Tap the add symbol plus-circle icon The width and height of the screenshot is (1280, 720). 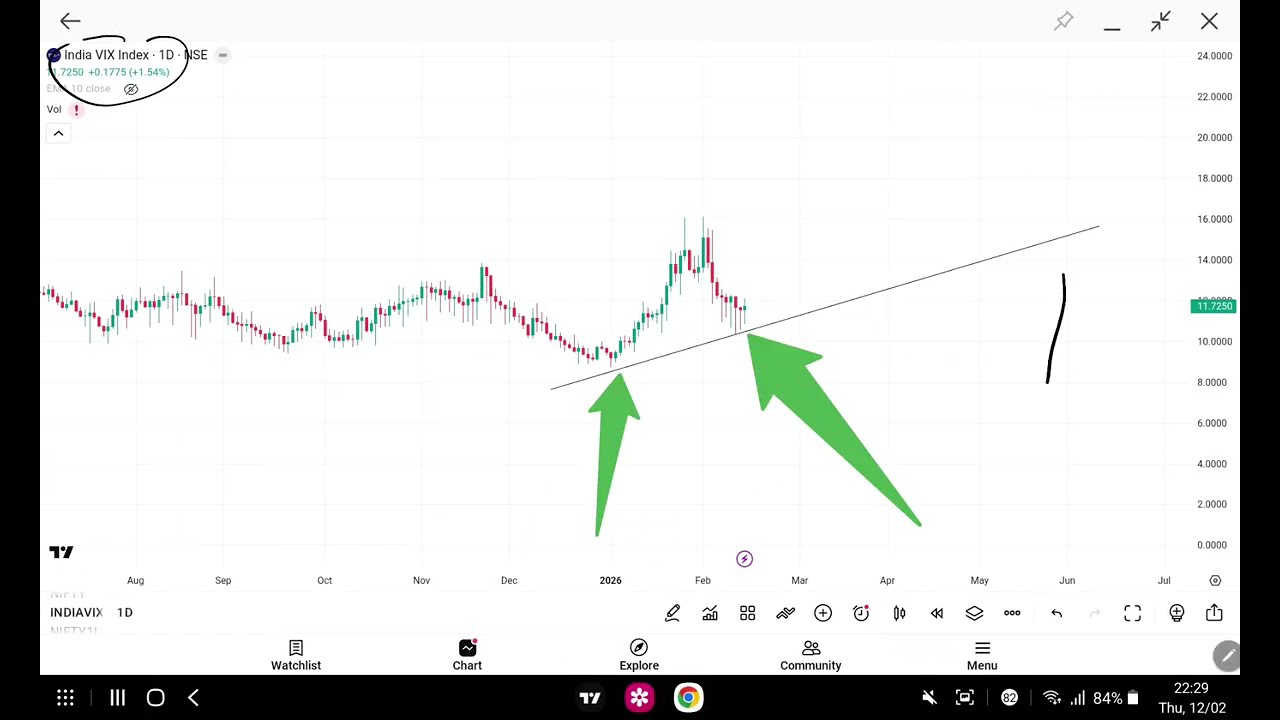click(x=823, y=613)
